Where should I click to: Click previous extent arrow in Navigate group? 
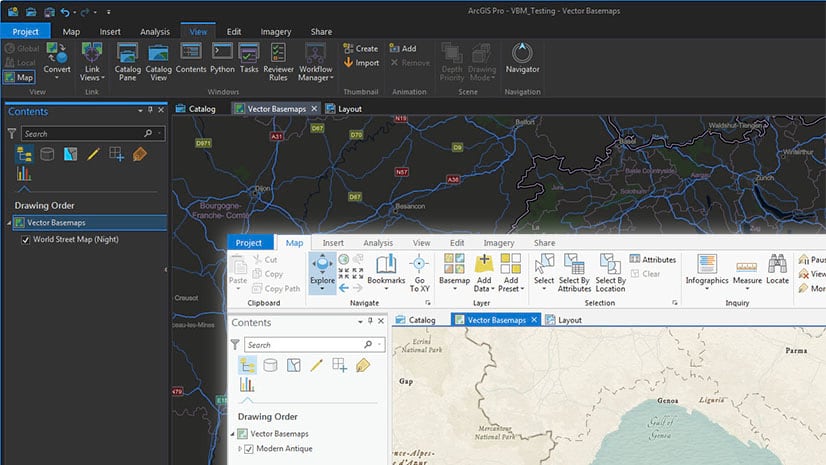pos(343,288)
